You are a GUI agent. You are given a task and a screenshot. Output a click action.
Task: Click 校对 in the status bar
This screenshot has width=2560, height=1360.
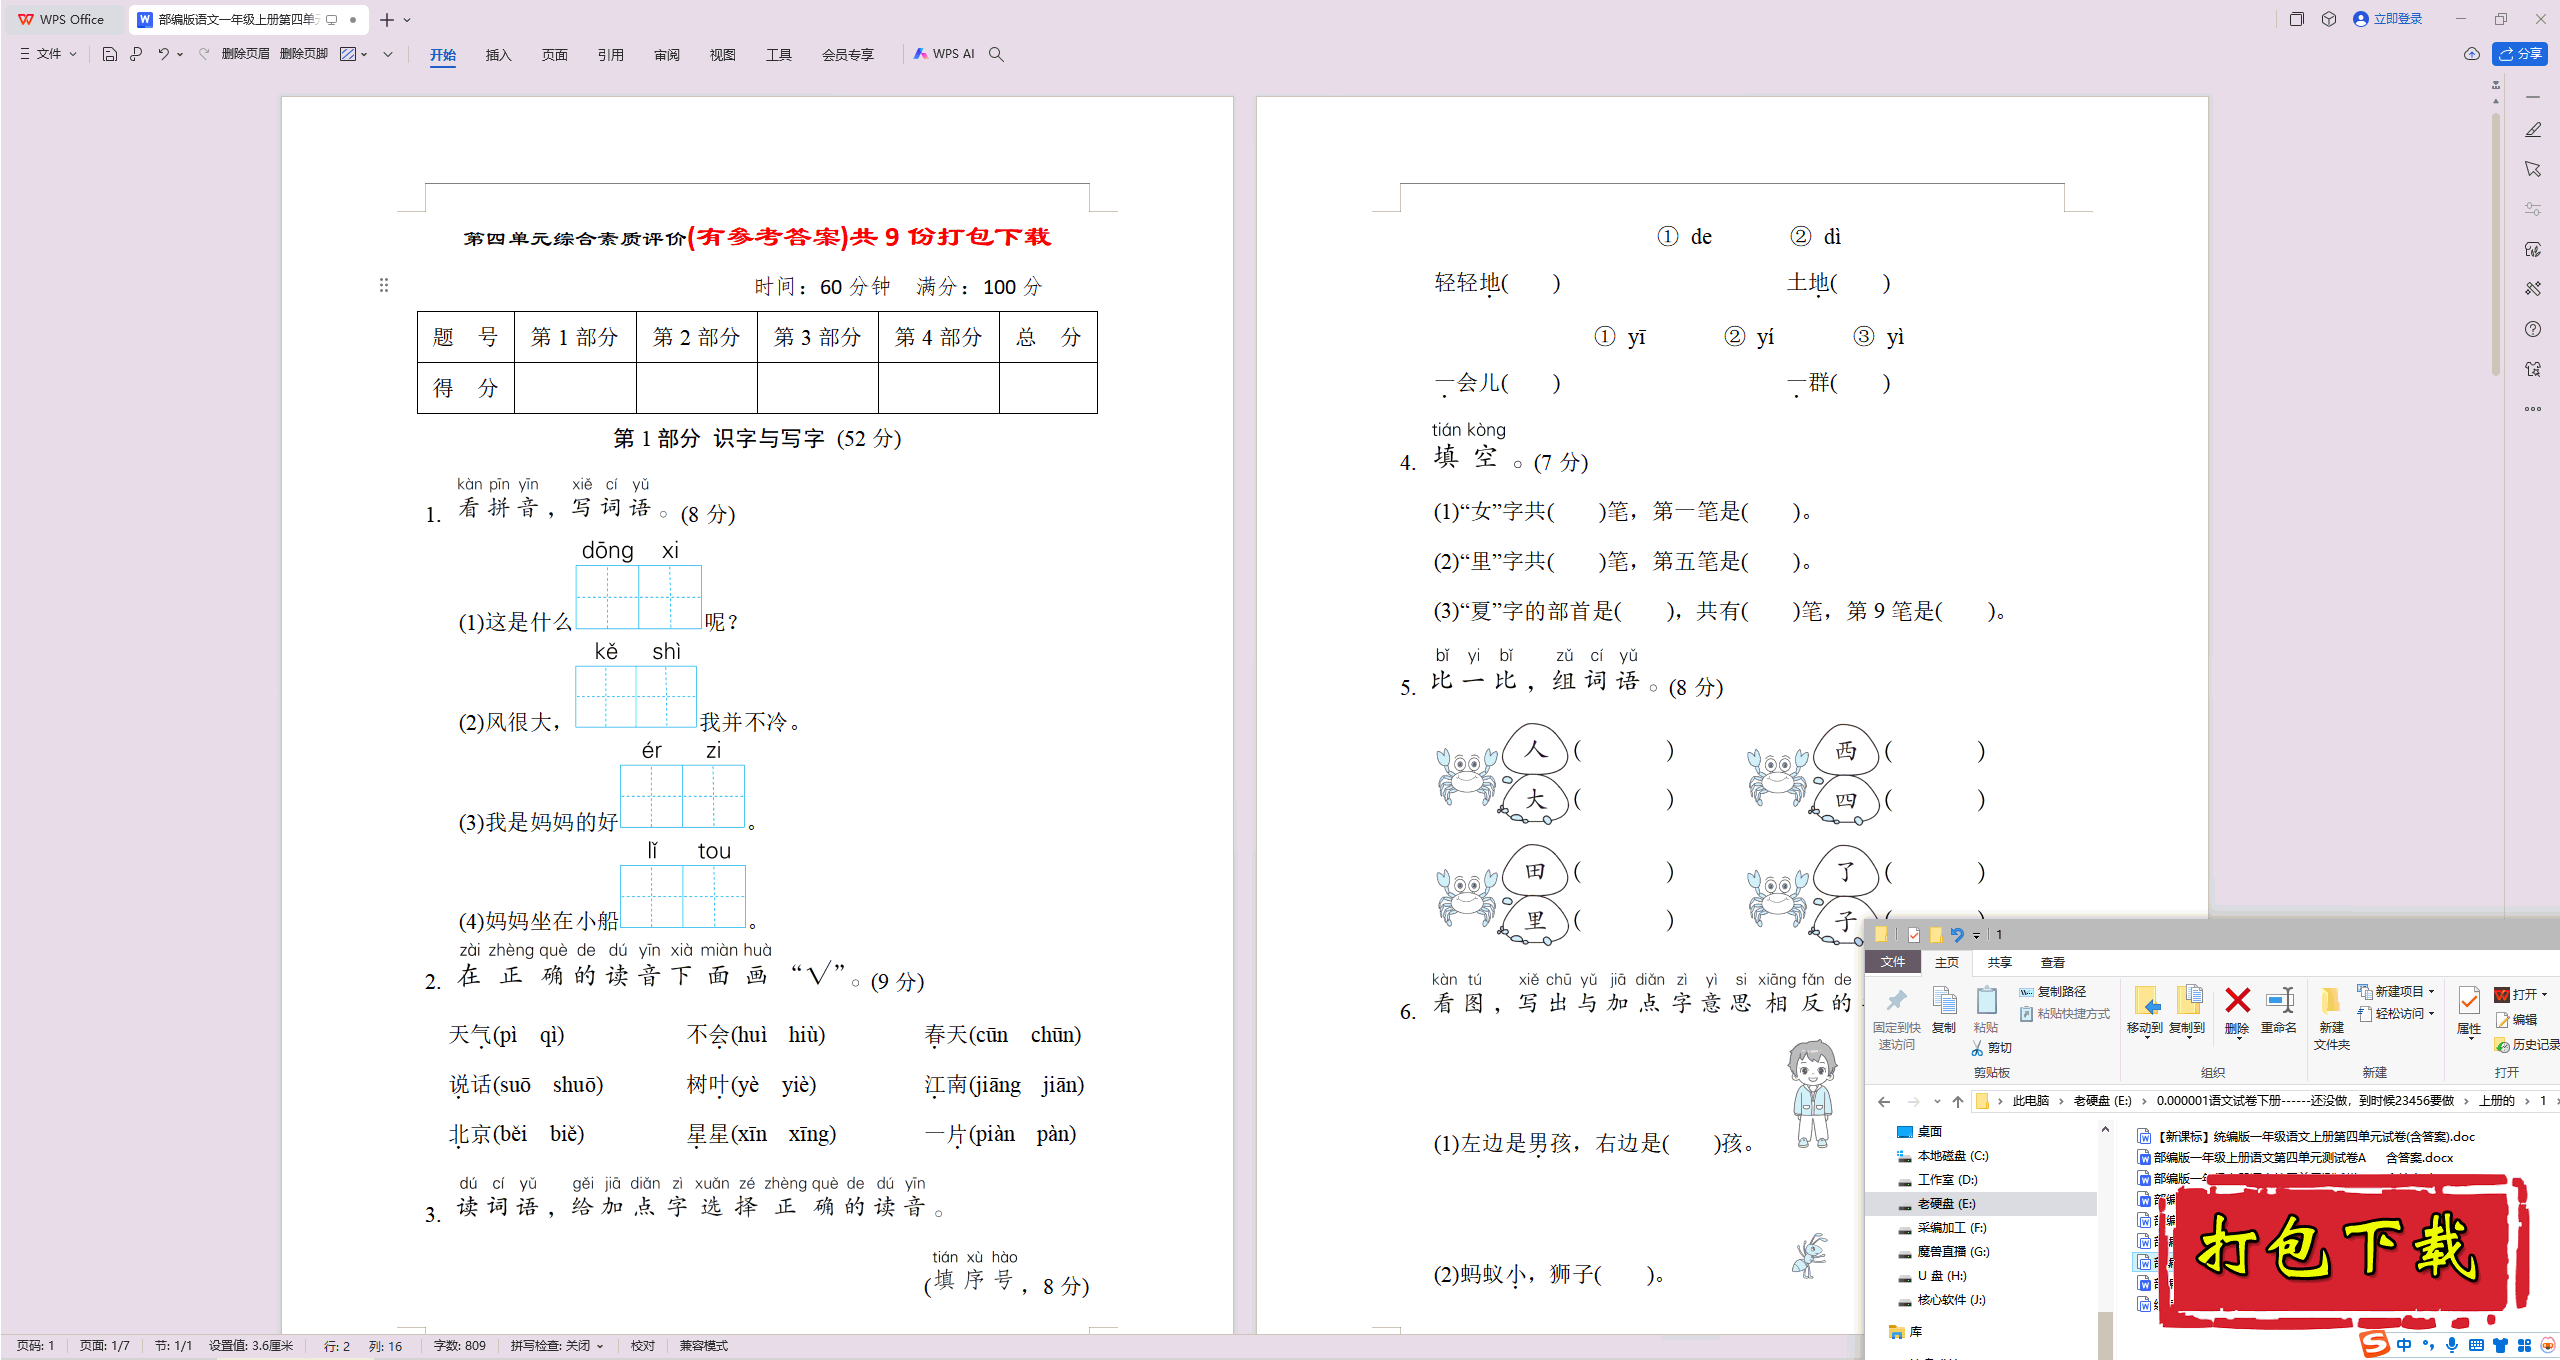point(643,1346)
